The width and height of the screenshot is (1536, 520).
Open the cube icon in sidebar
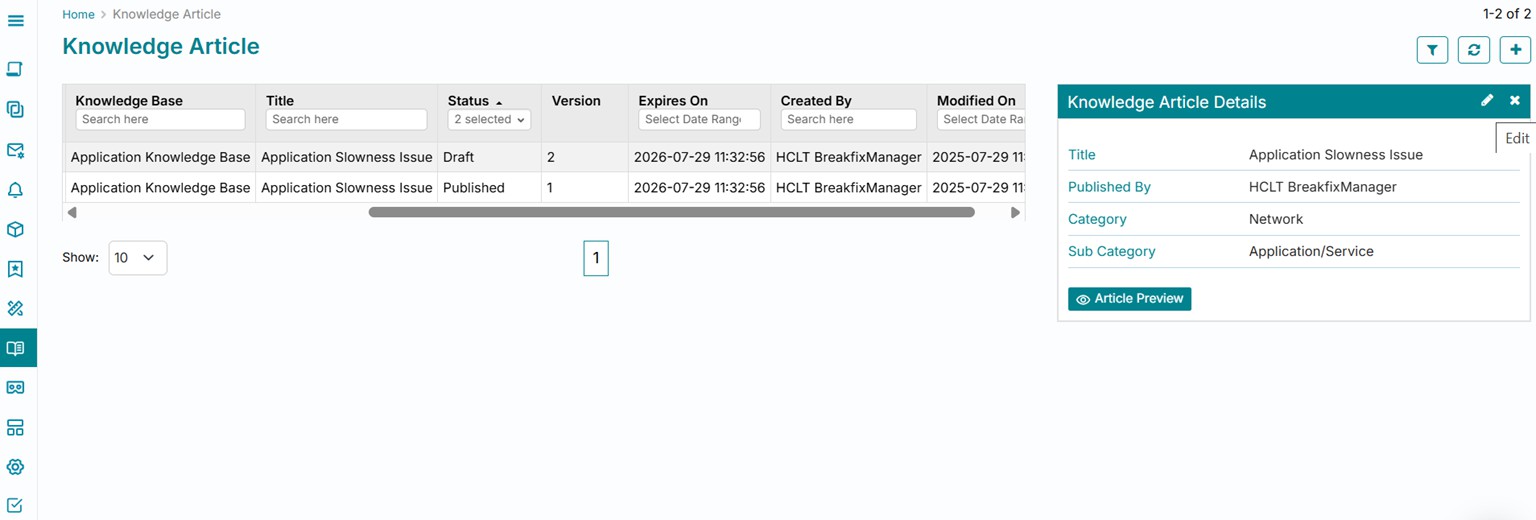click(x=15, y=229)
